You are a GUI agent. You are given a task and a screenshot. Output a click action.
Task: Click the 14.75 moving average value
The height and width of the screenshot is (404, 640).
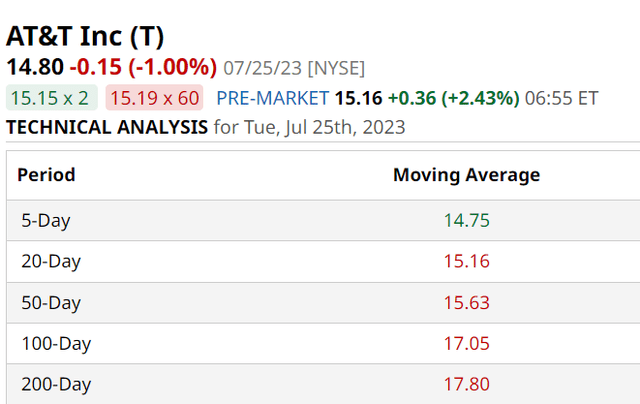coord(466,221)
